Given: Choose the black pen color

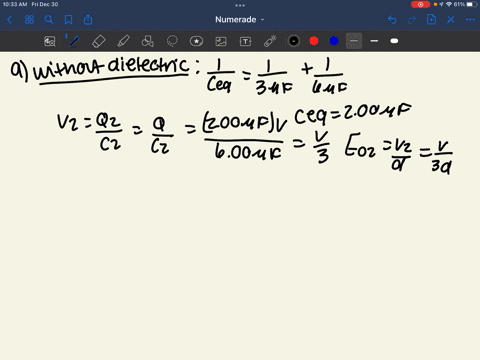Looking at the screenshot, I should [294, 41].
